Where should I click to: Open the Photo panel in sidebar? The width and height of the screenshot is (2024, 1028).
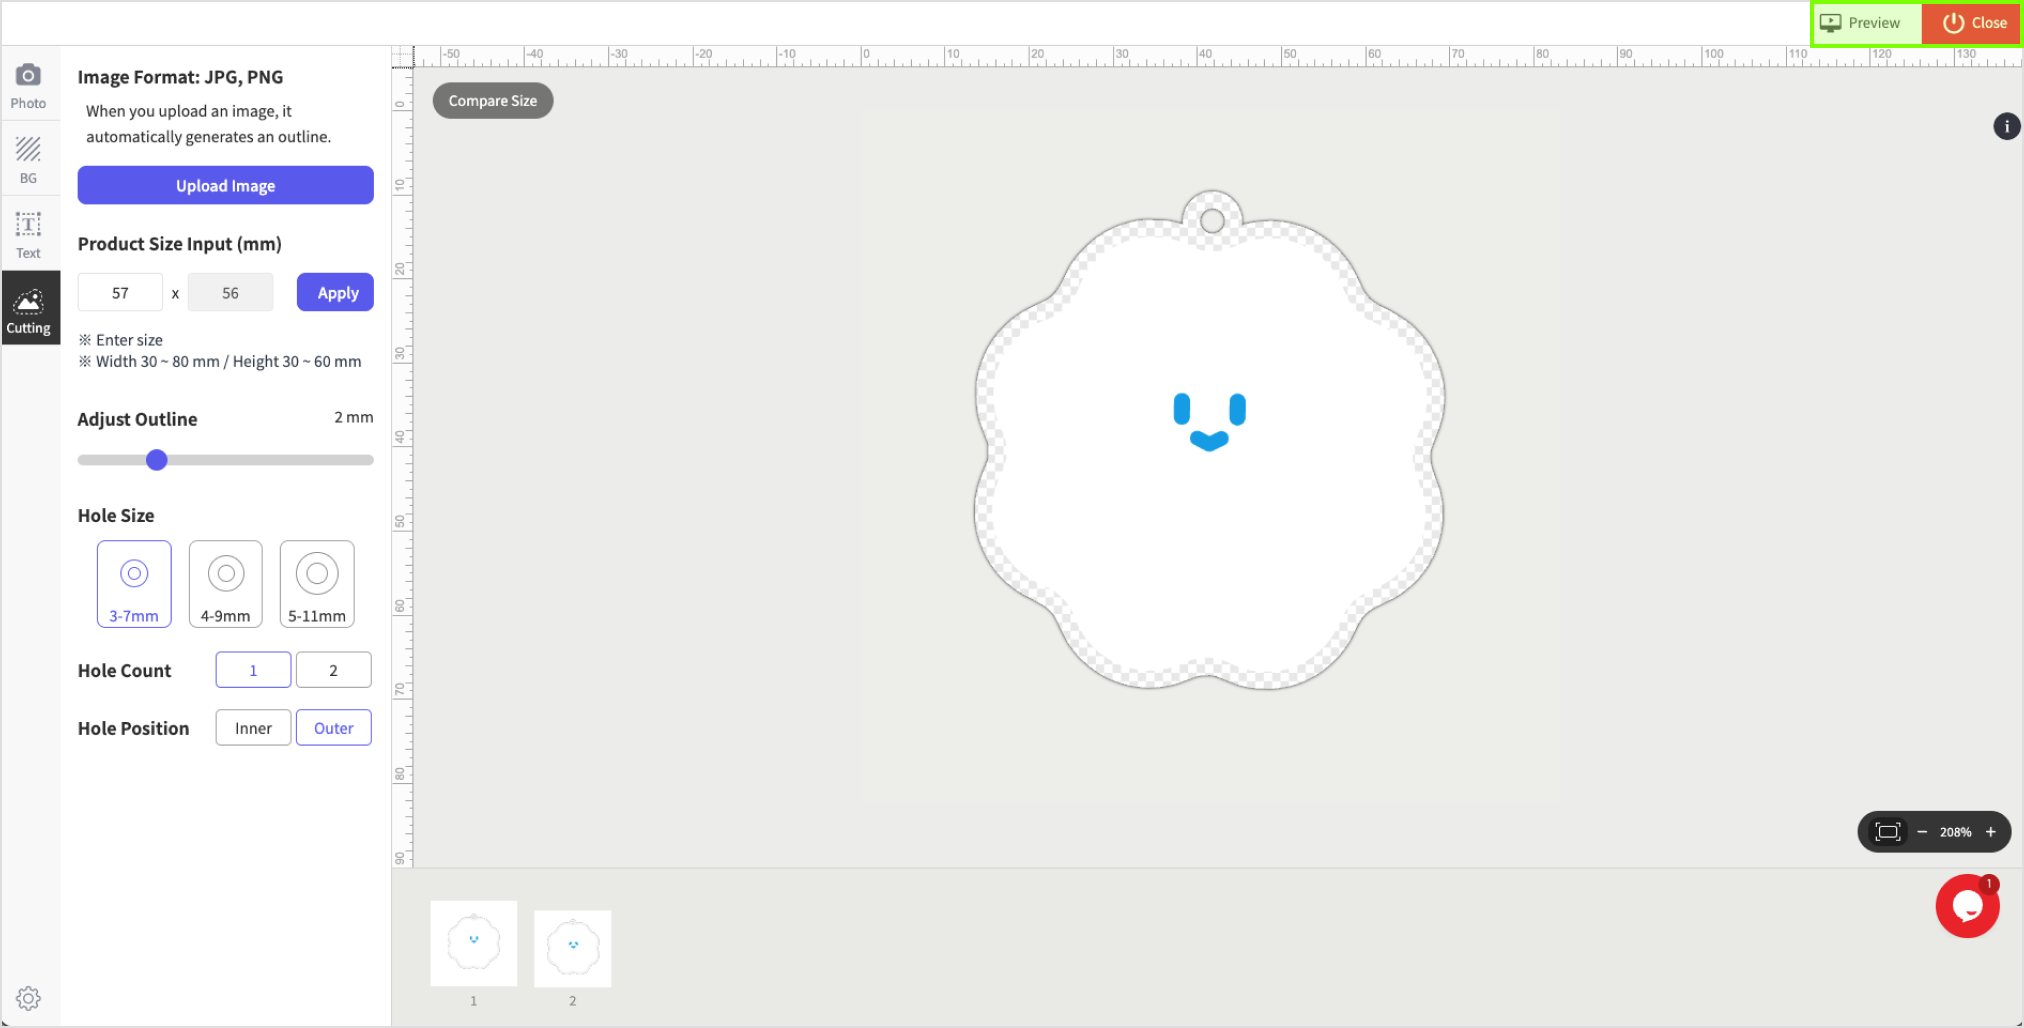click(x=29, y=86)
